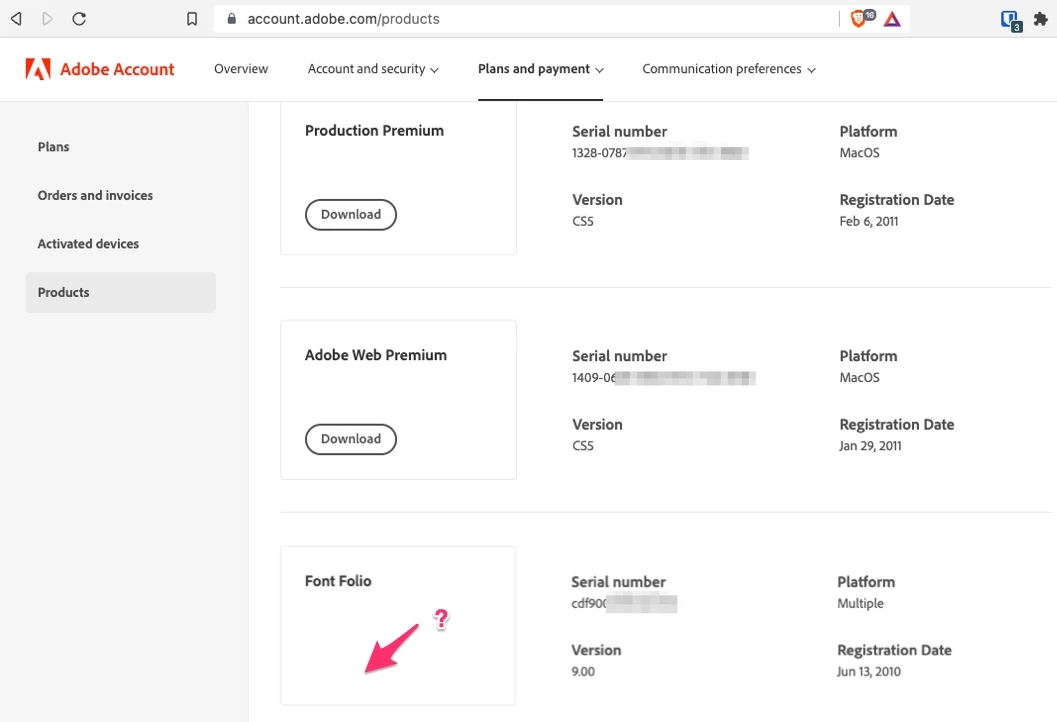The height and width of the screenshot is (722, 1057).
Task: Expand the Plans and payment menu
Action: click(541, 69)
